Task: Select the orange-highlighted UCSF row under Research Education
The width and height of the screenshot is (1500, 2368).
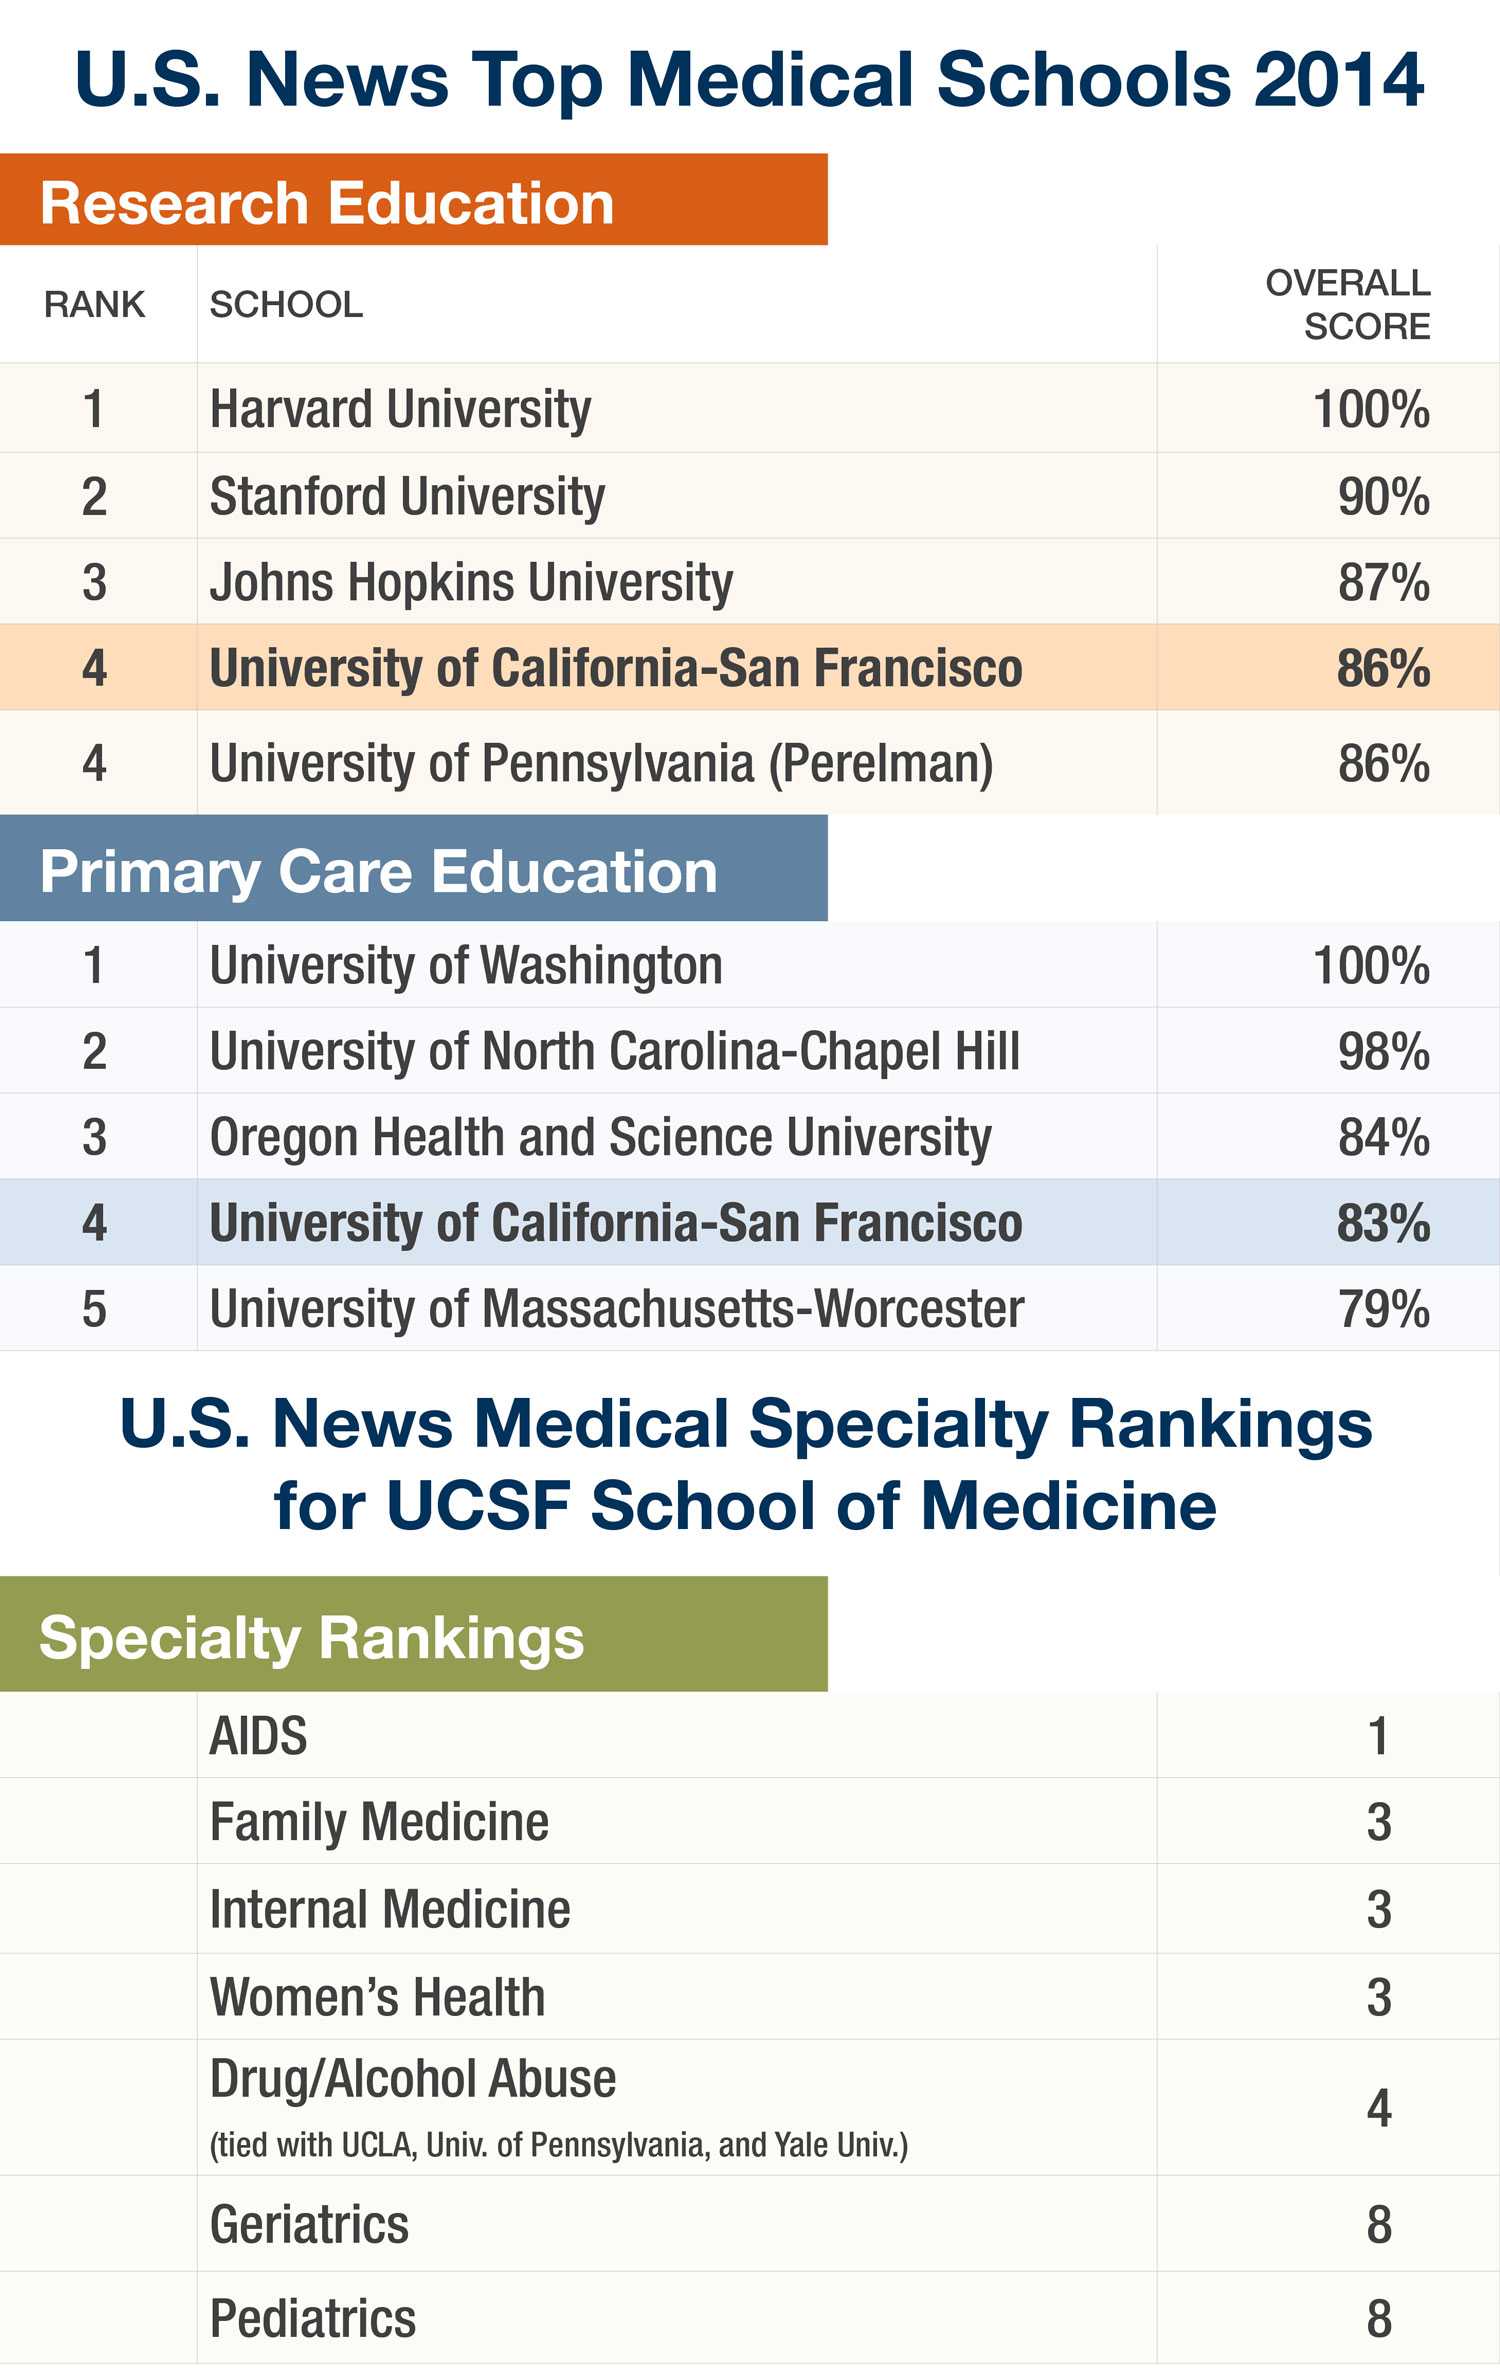Action: [615, 668]
